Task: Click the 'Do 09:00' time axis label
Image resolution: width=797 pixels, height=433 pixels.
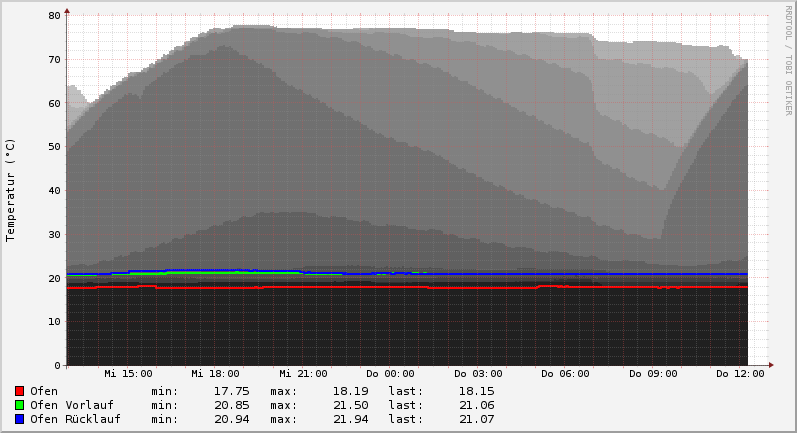Action: coord(653,374)
